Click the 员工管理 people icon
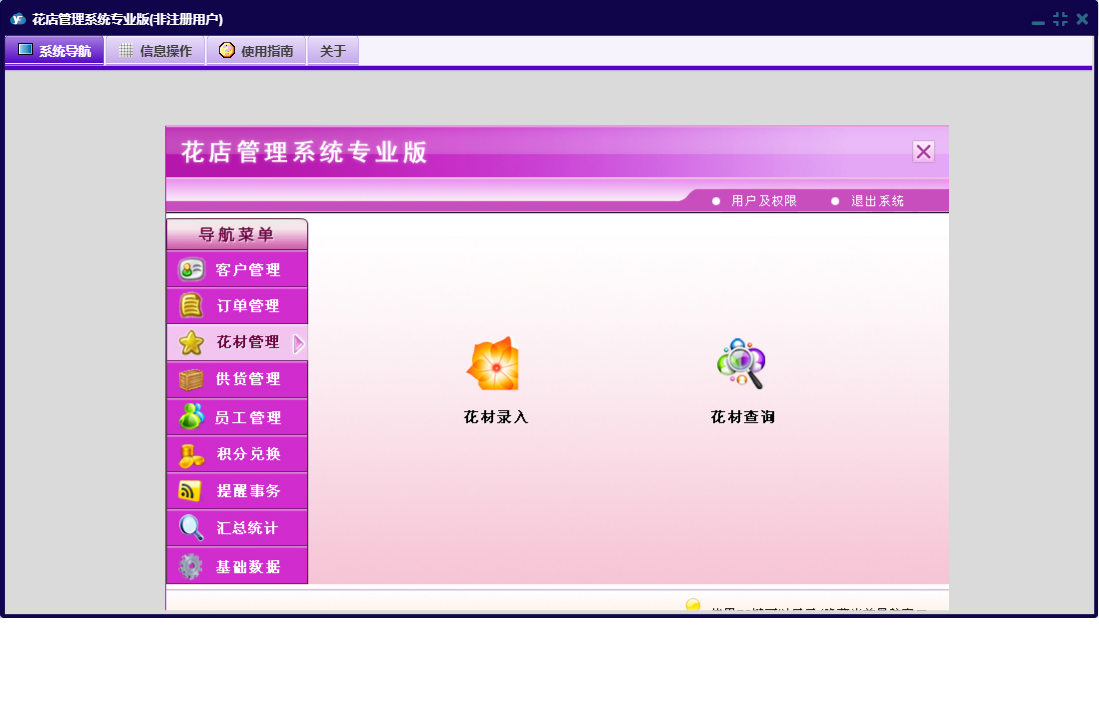This screenshot has width=1099, height=723. point(191,416)
